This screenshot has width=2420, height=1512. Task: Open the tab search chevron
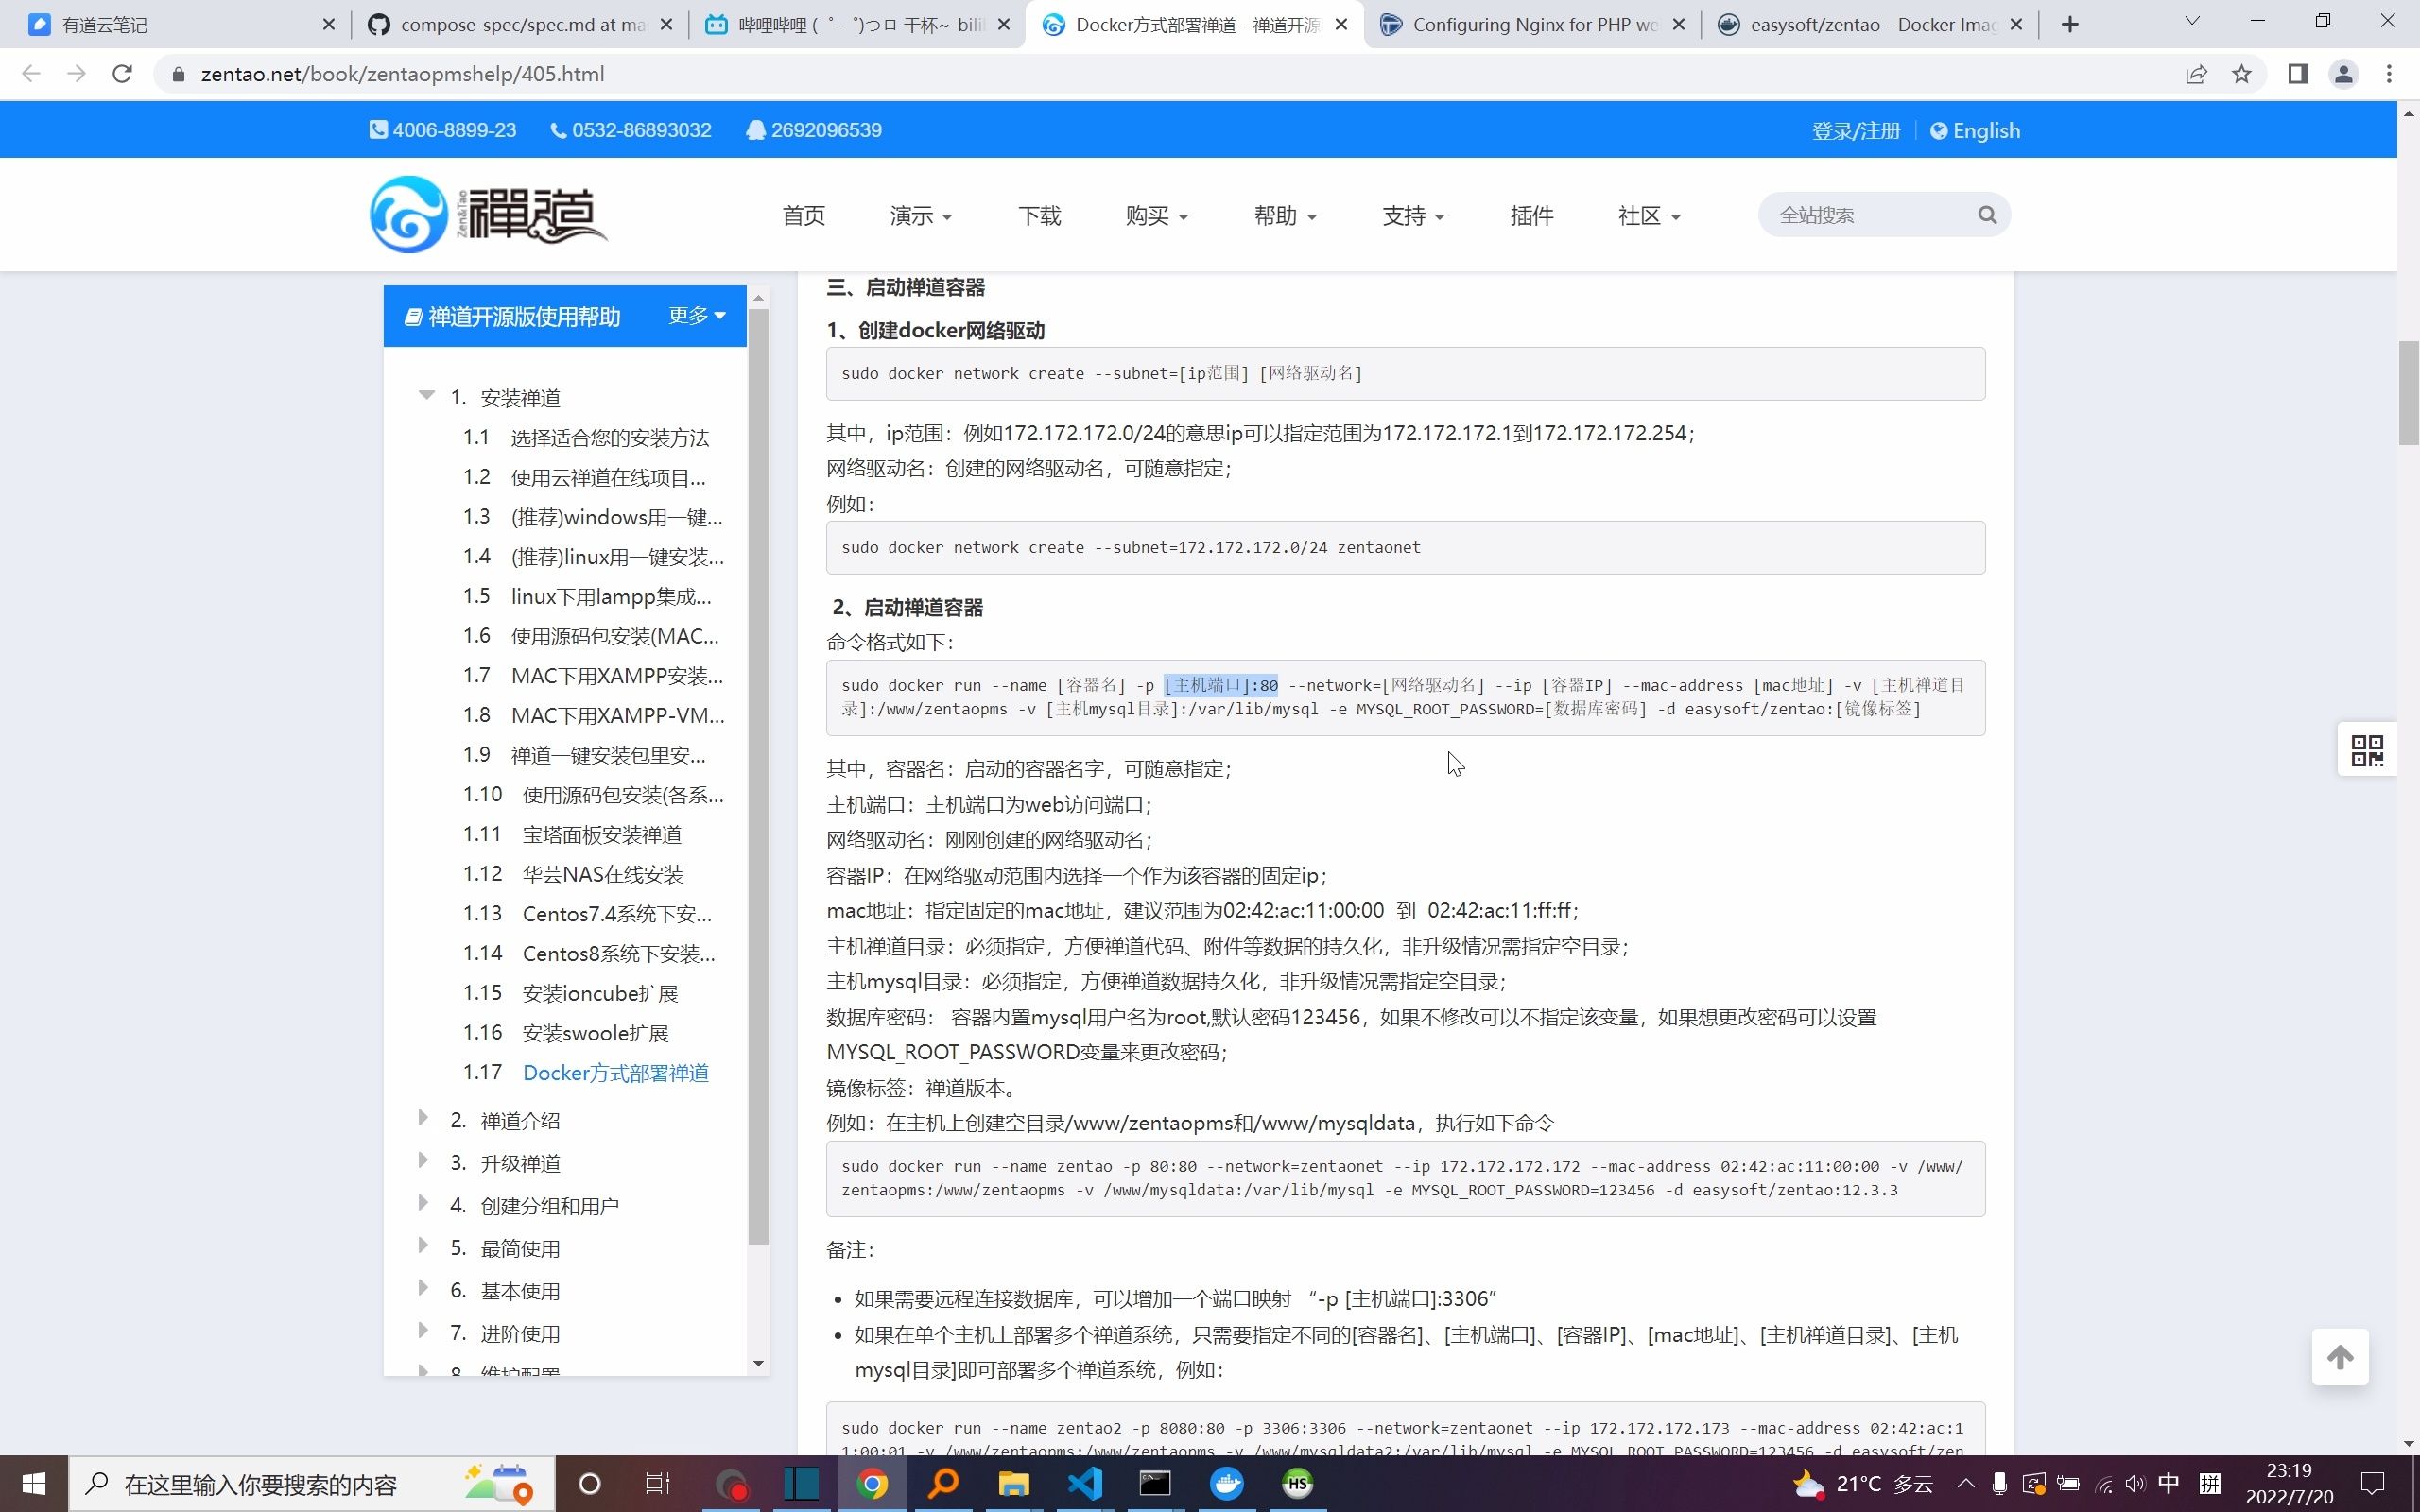[2192, 21]
